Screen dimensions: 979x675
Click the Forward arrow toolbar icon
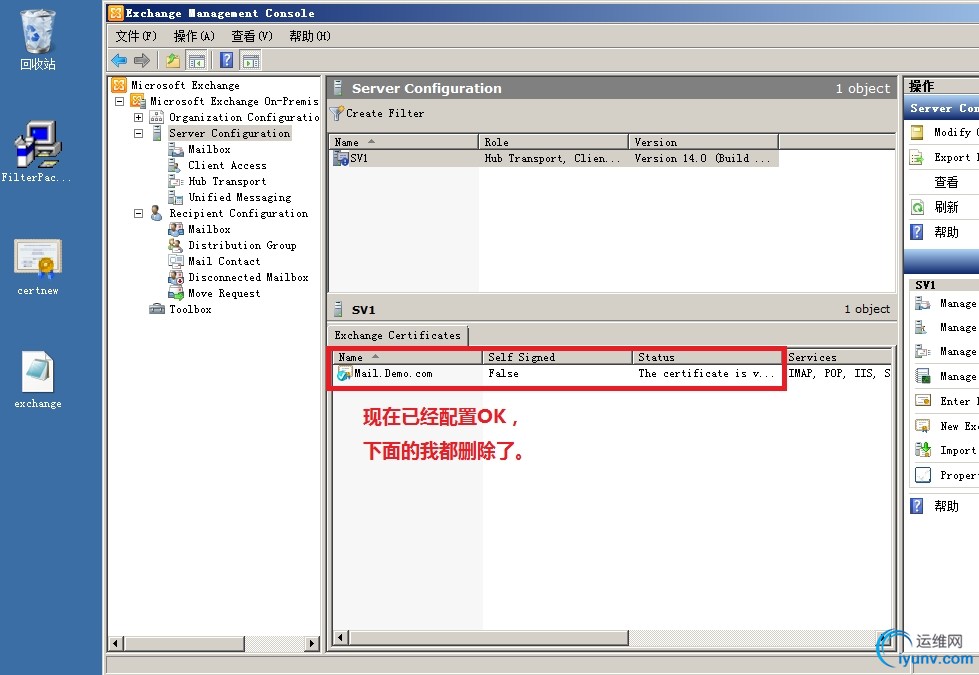[142, 61]
